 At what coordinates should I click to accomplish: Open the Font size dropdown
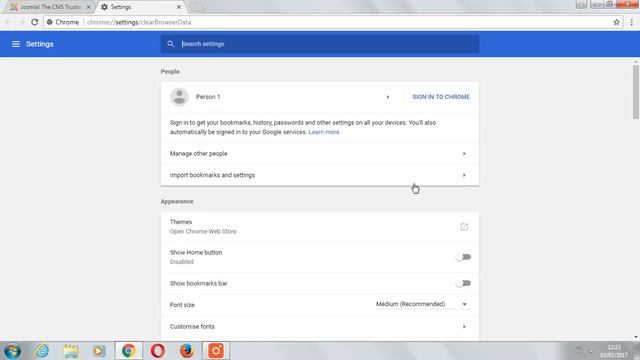tap(422, 304)
